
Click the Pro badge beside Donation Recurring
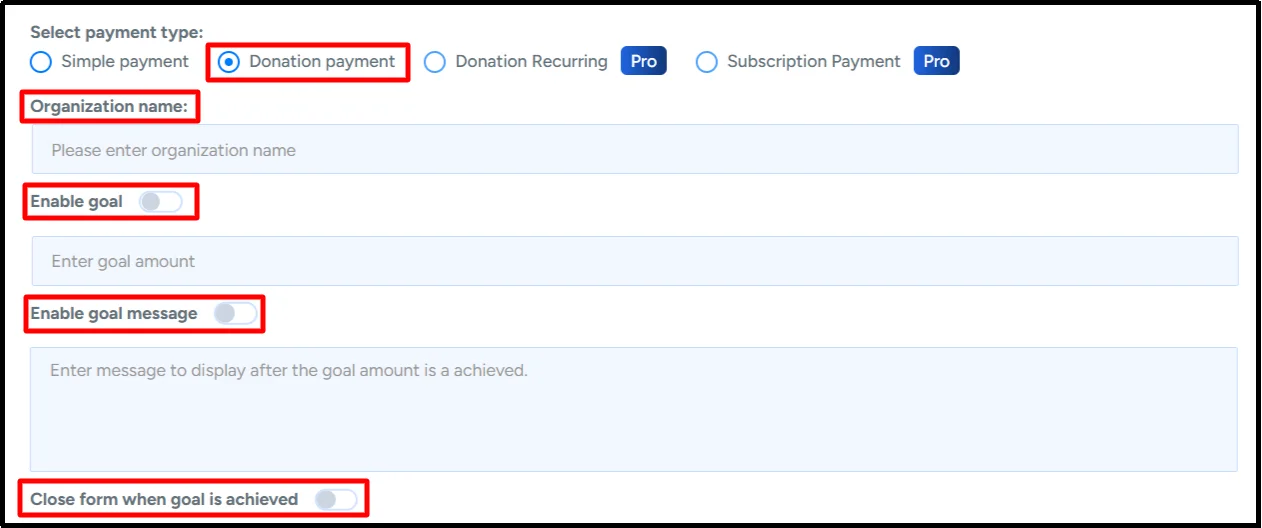(x=644, y=61)
